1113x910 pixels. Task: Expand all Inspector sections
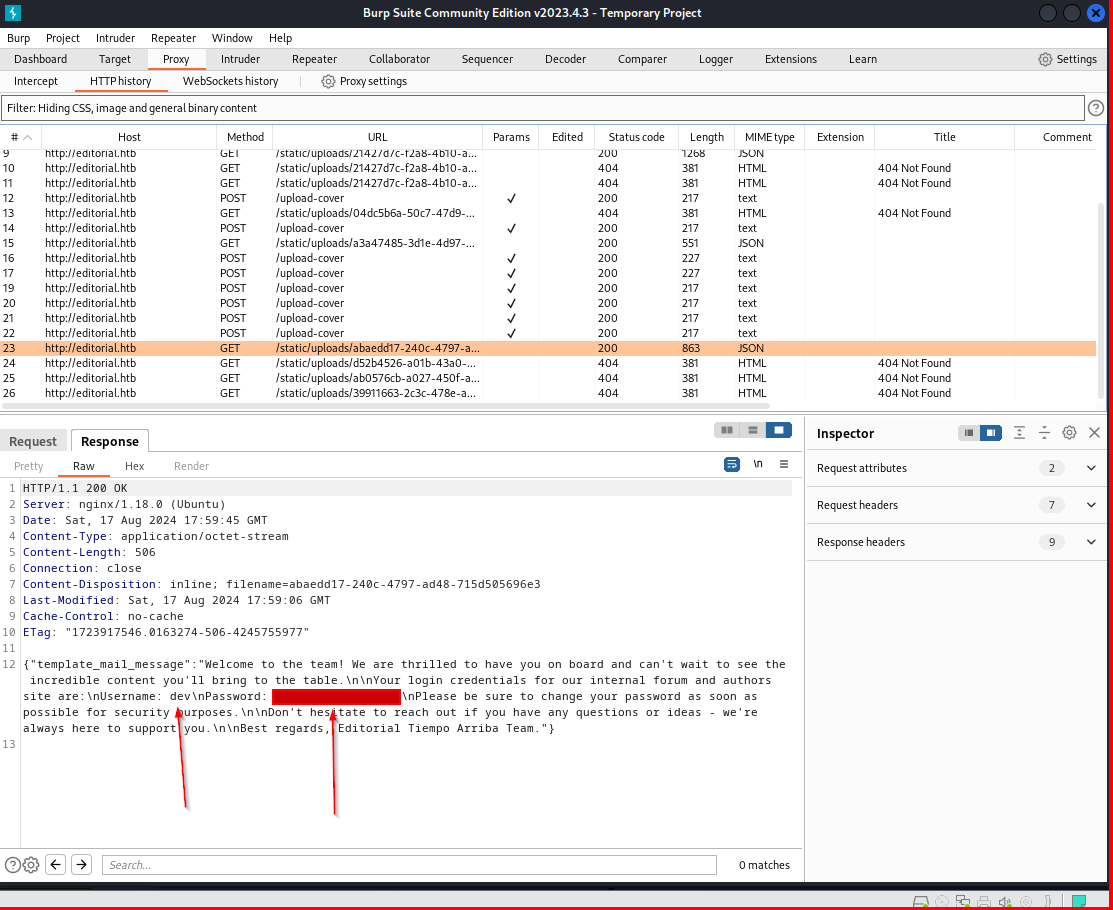pyautogui.click(x=1019, y=433)
